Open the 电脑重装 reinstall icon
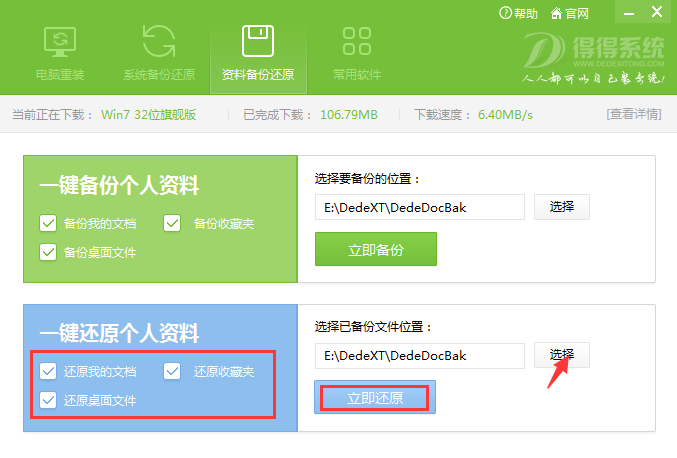 60,42
